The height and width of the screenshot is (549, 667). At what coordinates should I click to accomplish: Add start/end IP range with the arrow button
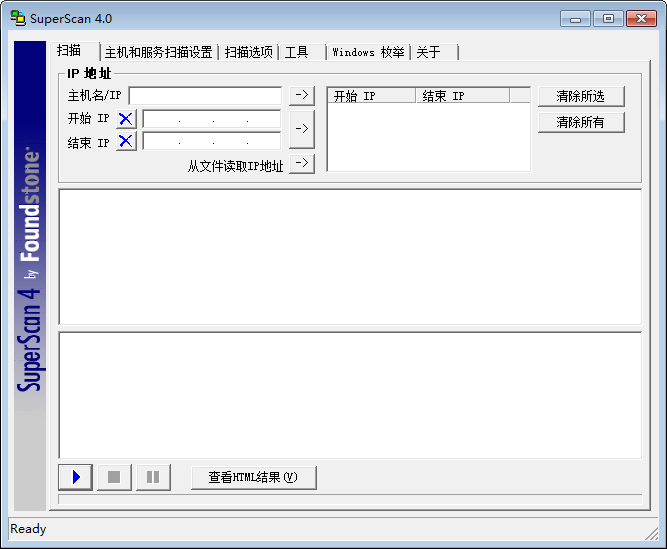tap(302, 129)
